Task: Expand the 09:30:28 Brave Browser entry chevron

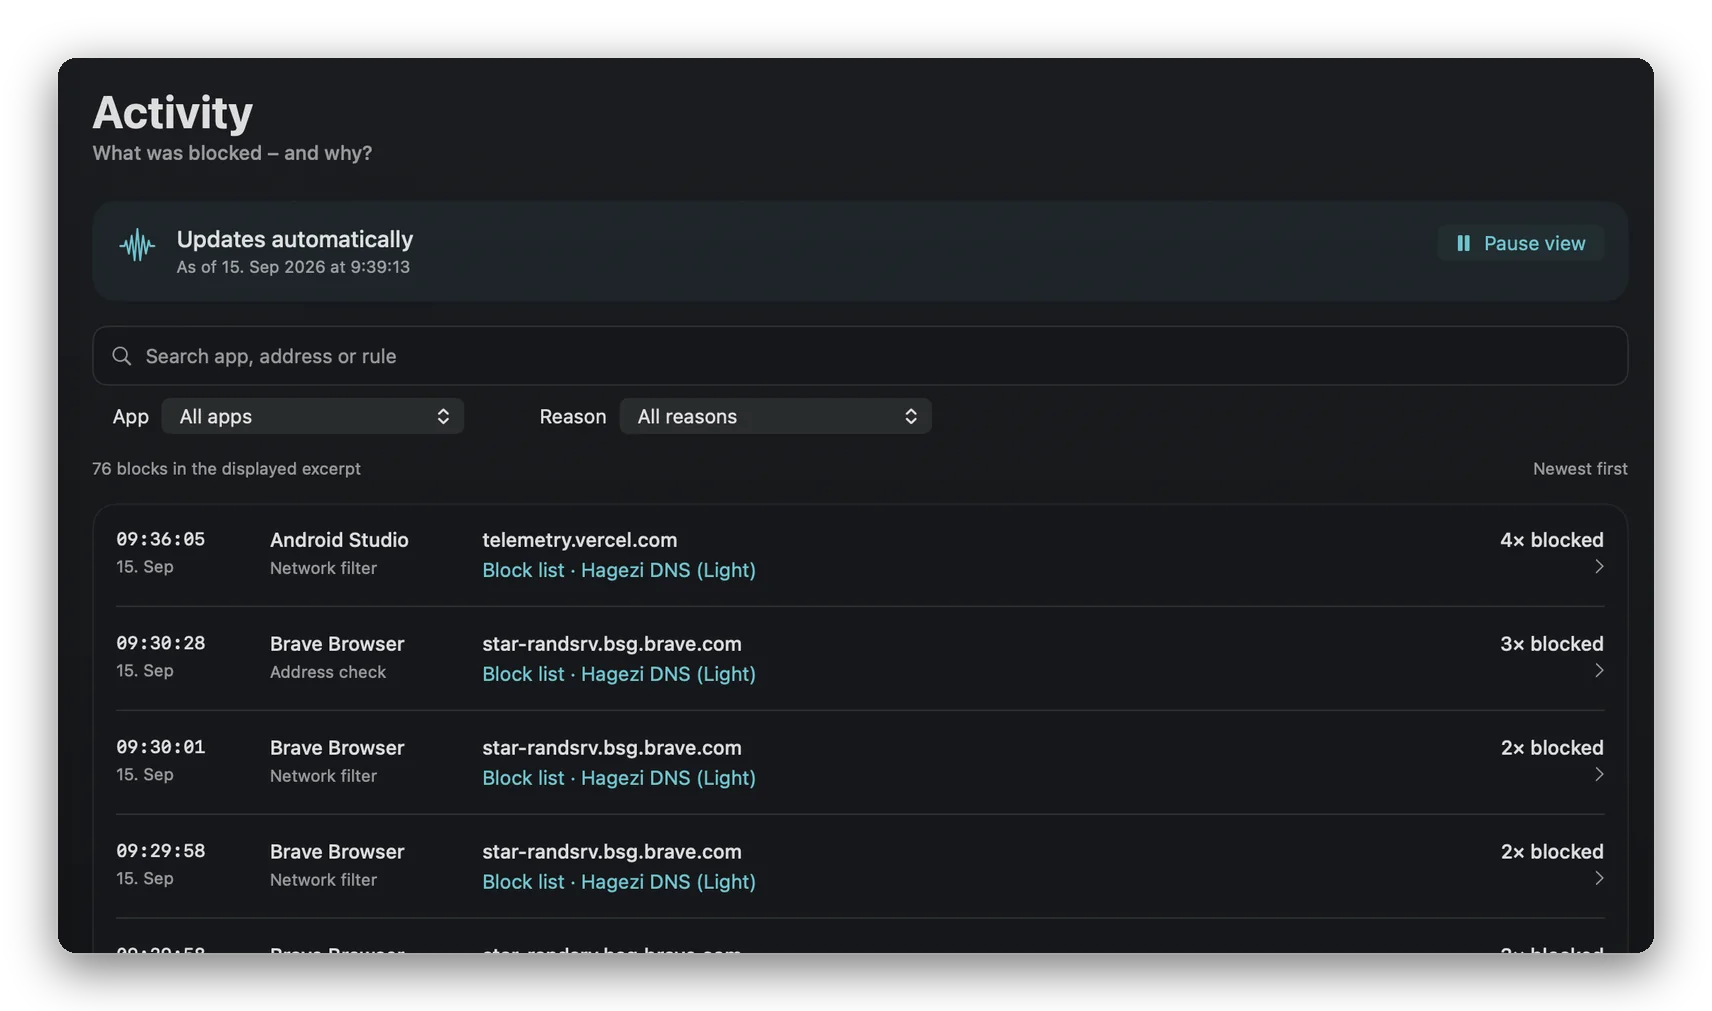Action: (x=1599, y=671)
